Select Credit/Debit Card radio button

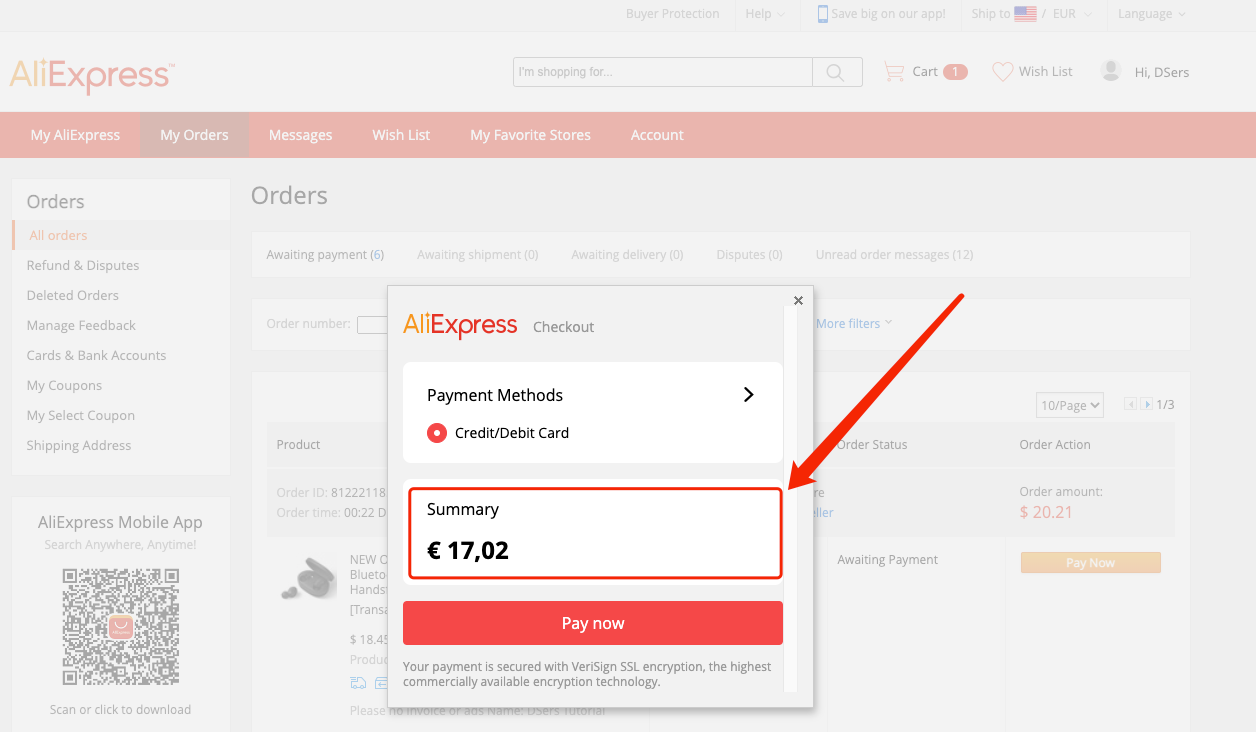click(x=437, y=433)
